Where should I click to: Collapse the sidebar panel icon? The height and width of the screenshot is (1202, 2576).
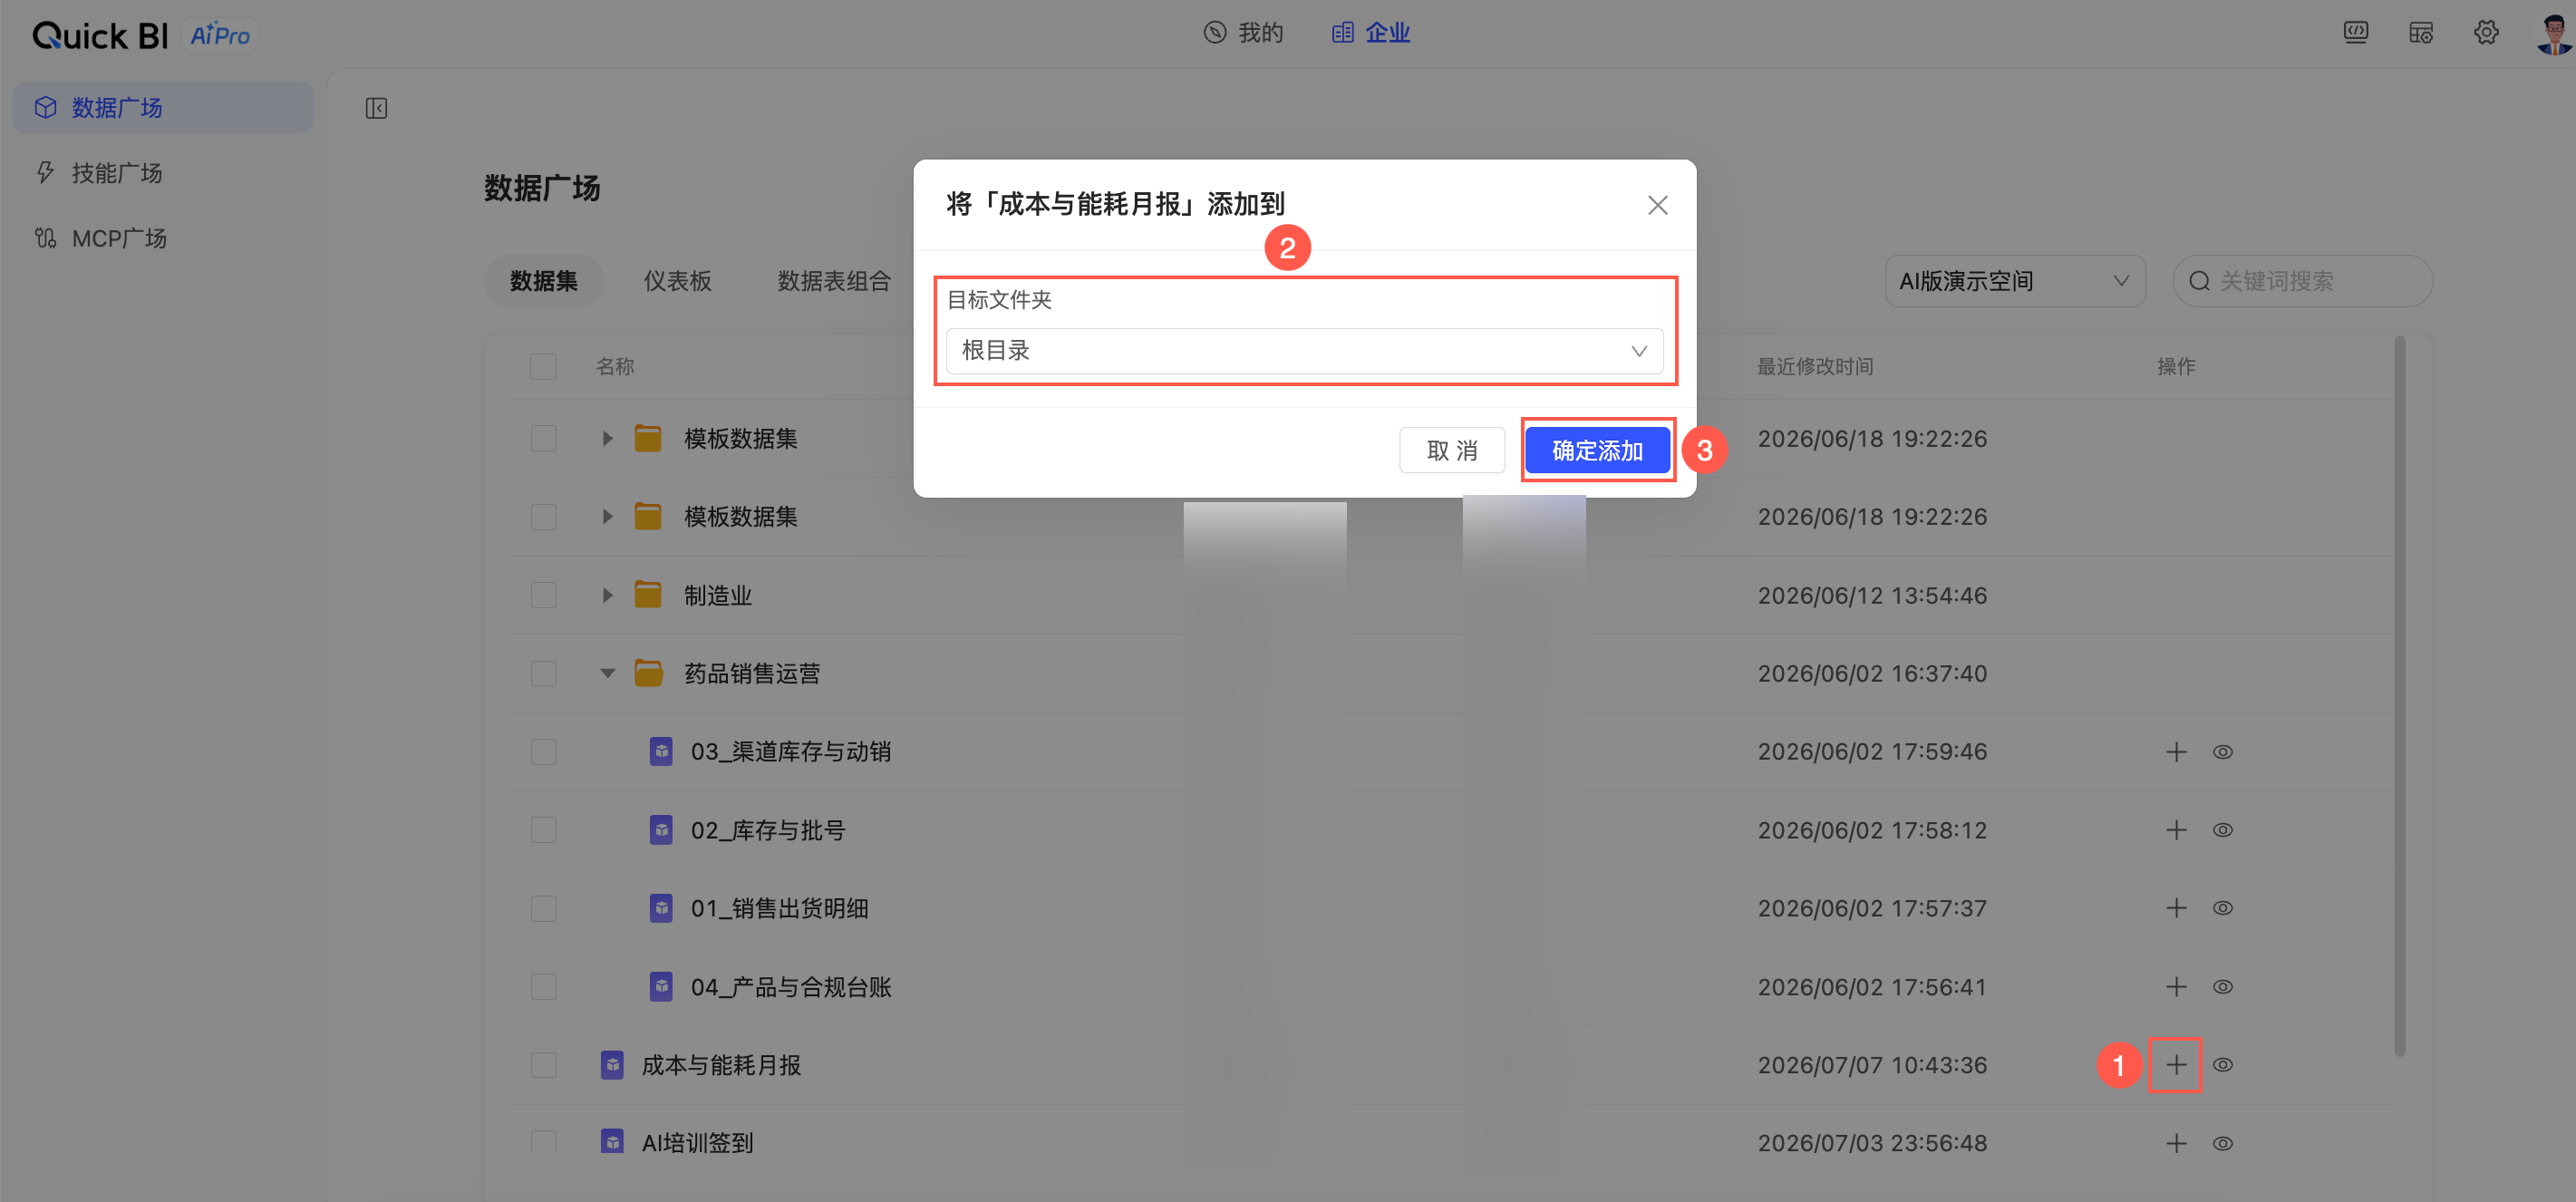point(376,108)
